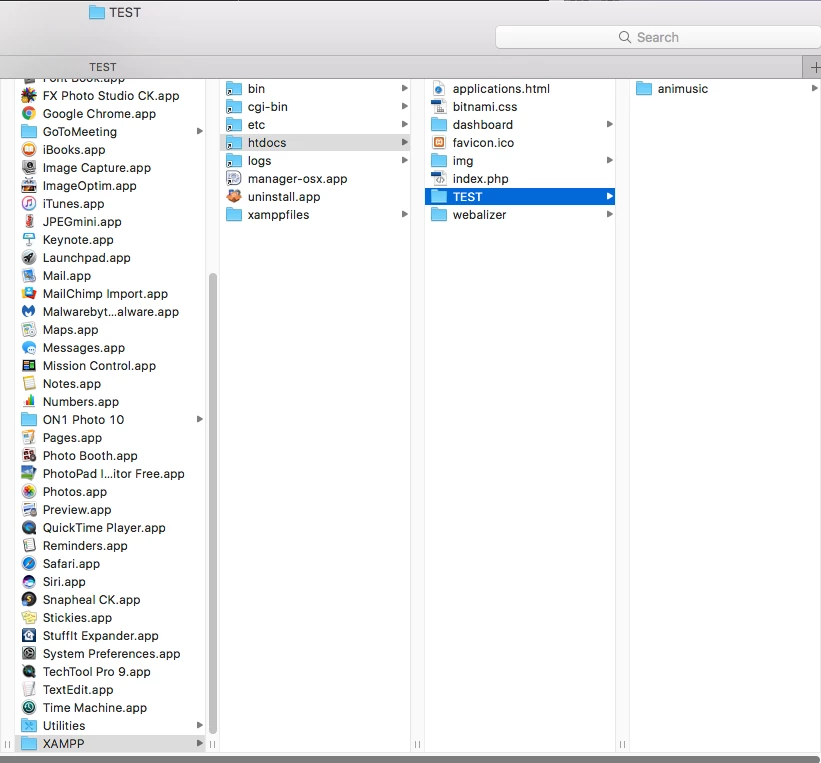Click the Siri app icon
This screenshot has width=821, height=763.
tap(29, 582)
